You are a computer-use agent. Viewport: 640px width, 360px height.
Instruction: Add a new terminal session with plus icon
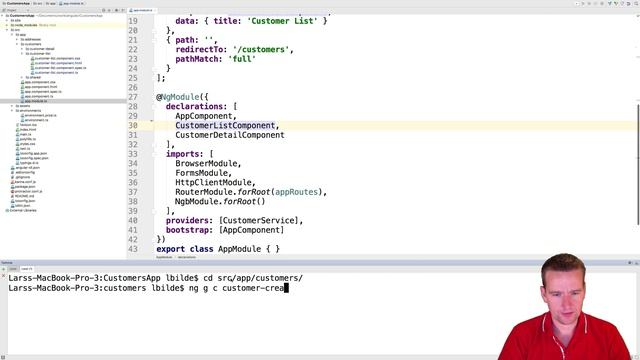pos(3,269)
